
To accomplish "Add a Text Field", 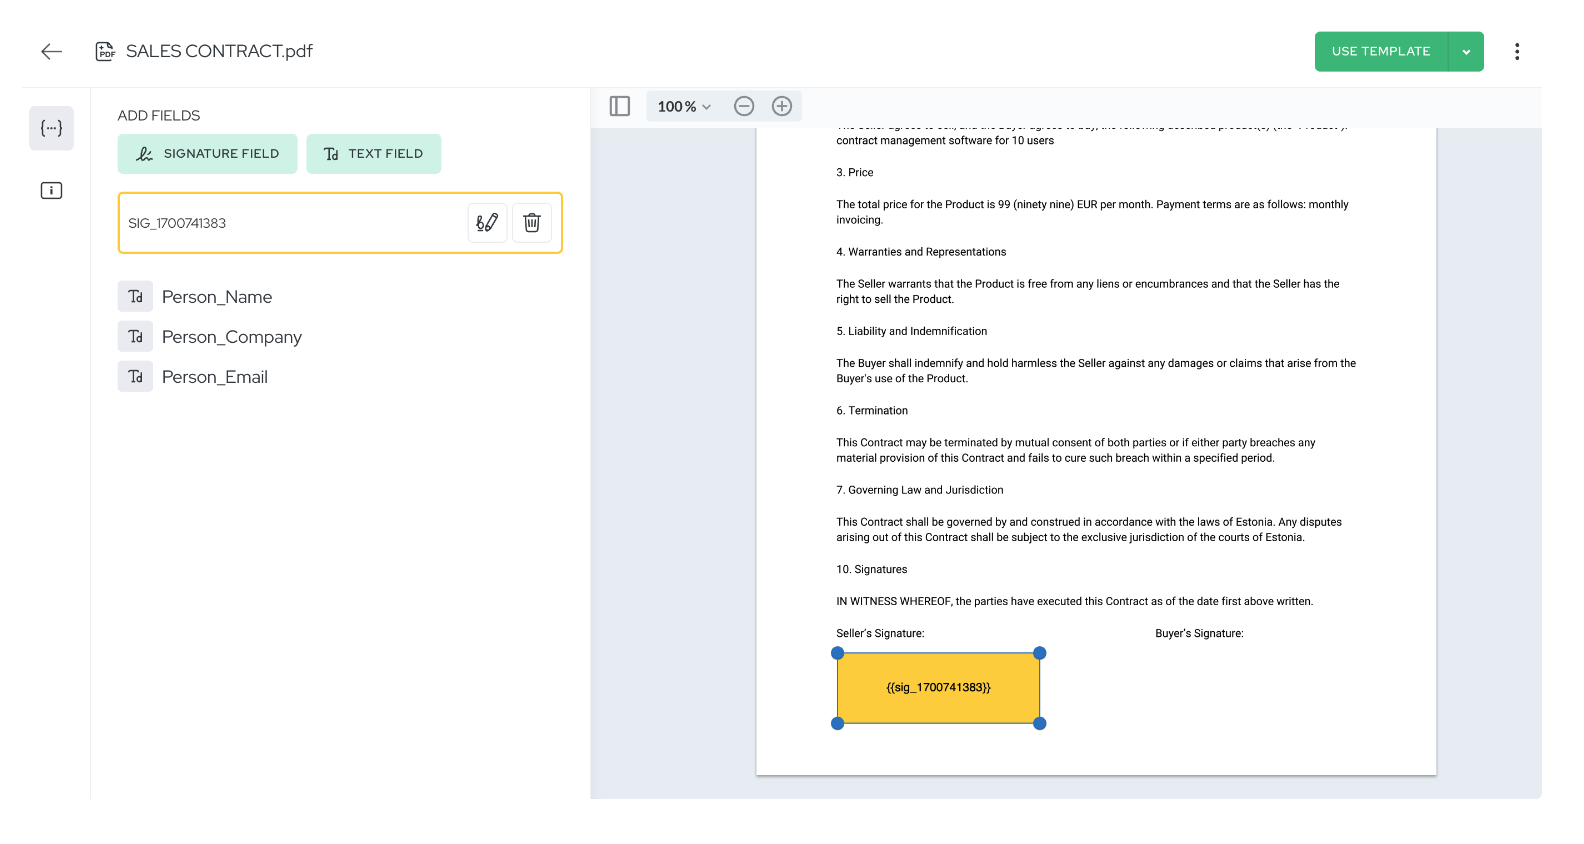I will pyautogui.click(x=374, y=154).
